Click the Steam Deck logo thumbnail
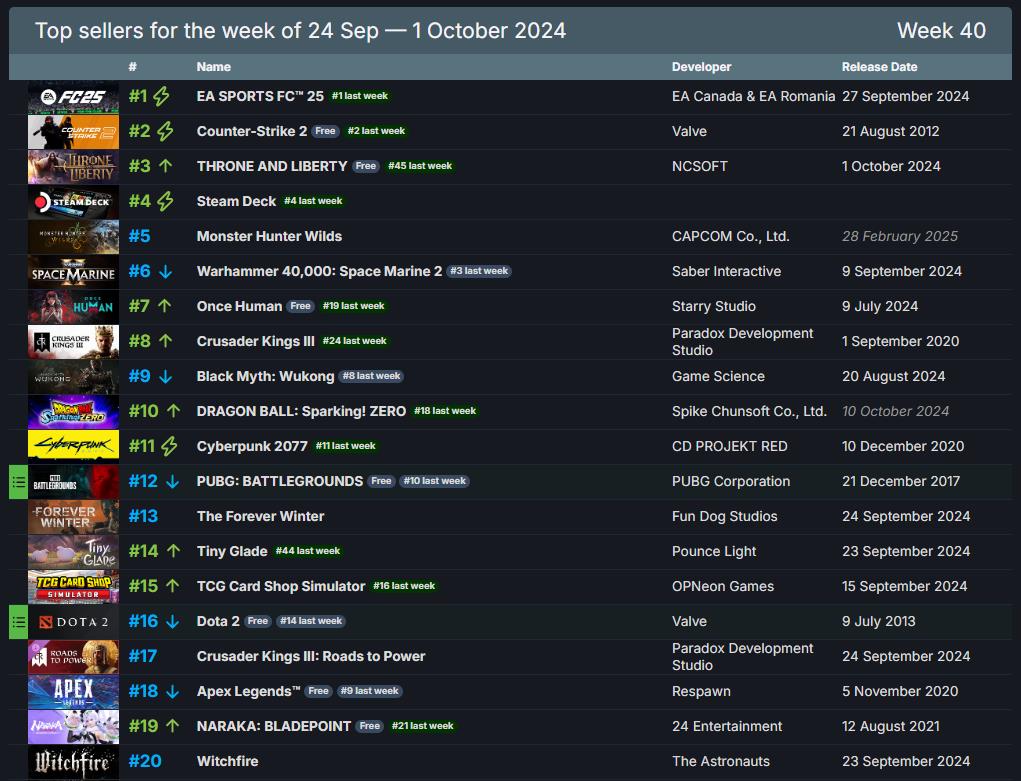 click(73, 202)
